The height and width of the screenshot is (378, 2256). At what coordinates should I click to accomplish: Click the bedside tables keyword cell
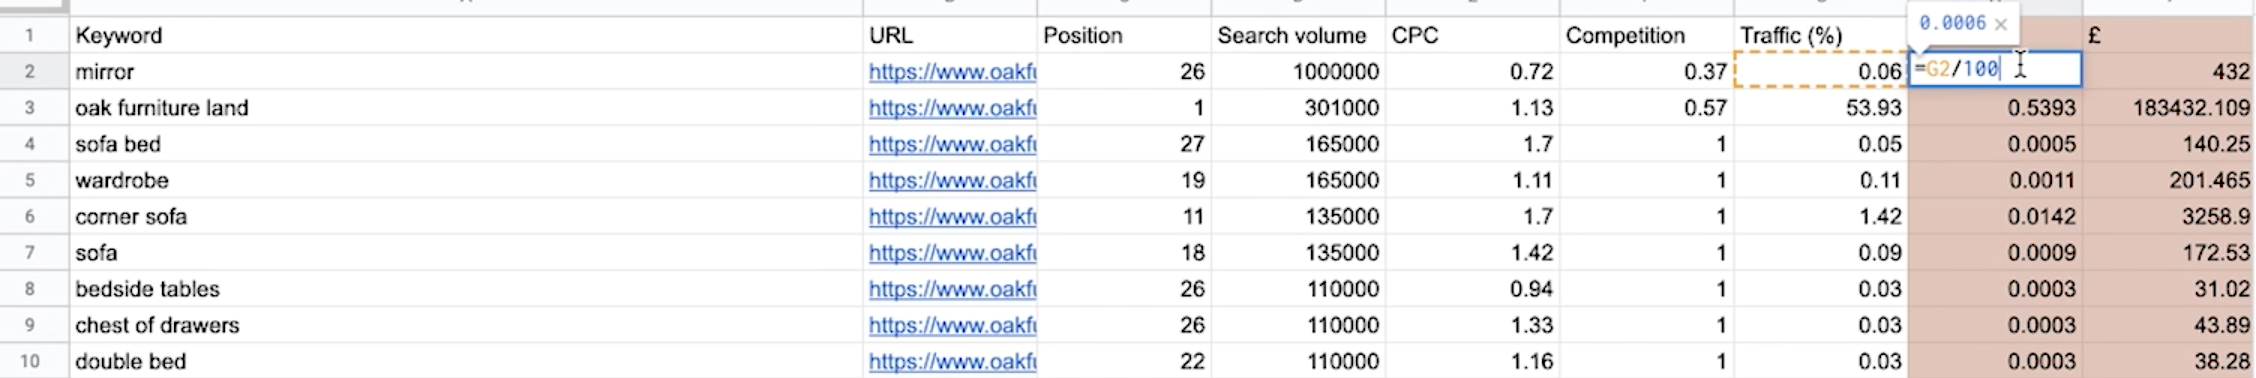coord(466,289)
